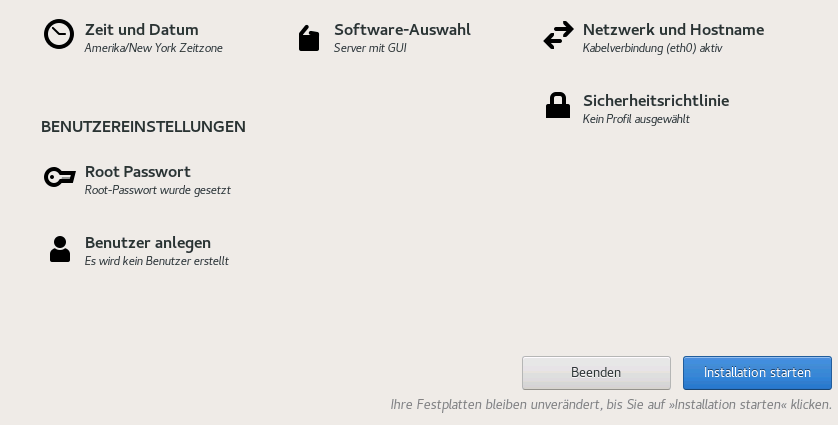Open the Root Passwort title
Image resolution: width=838 pixels, height=425 pixels.
pos(137,172)
